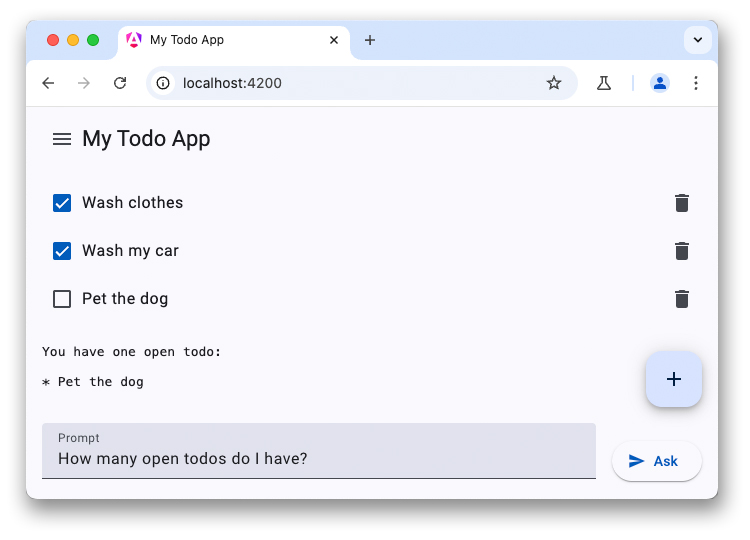Uncheck the Wash clothes checkbox
Image resolution: width=750 pixels, height=540 pixels.
[x=62, y=203]
